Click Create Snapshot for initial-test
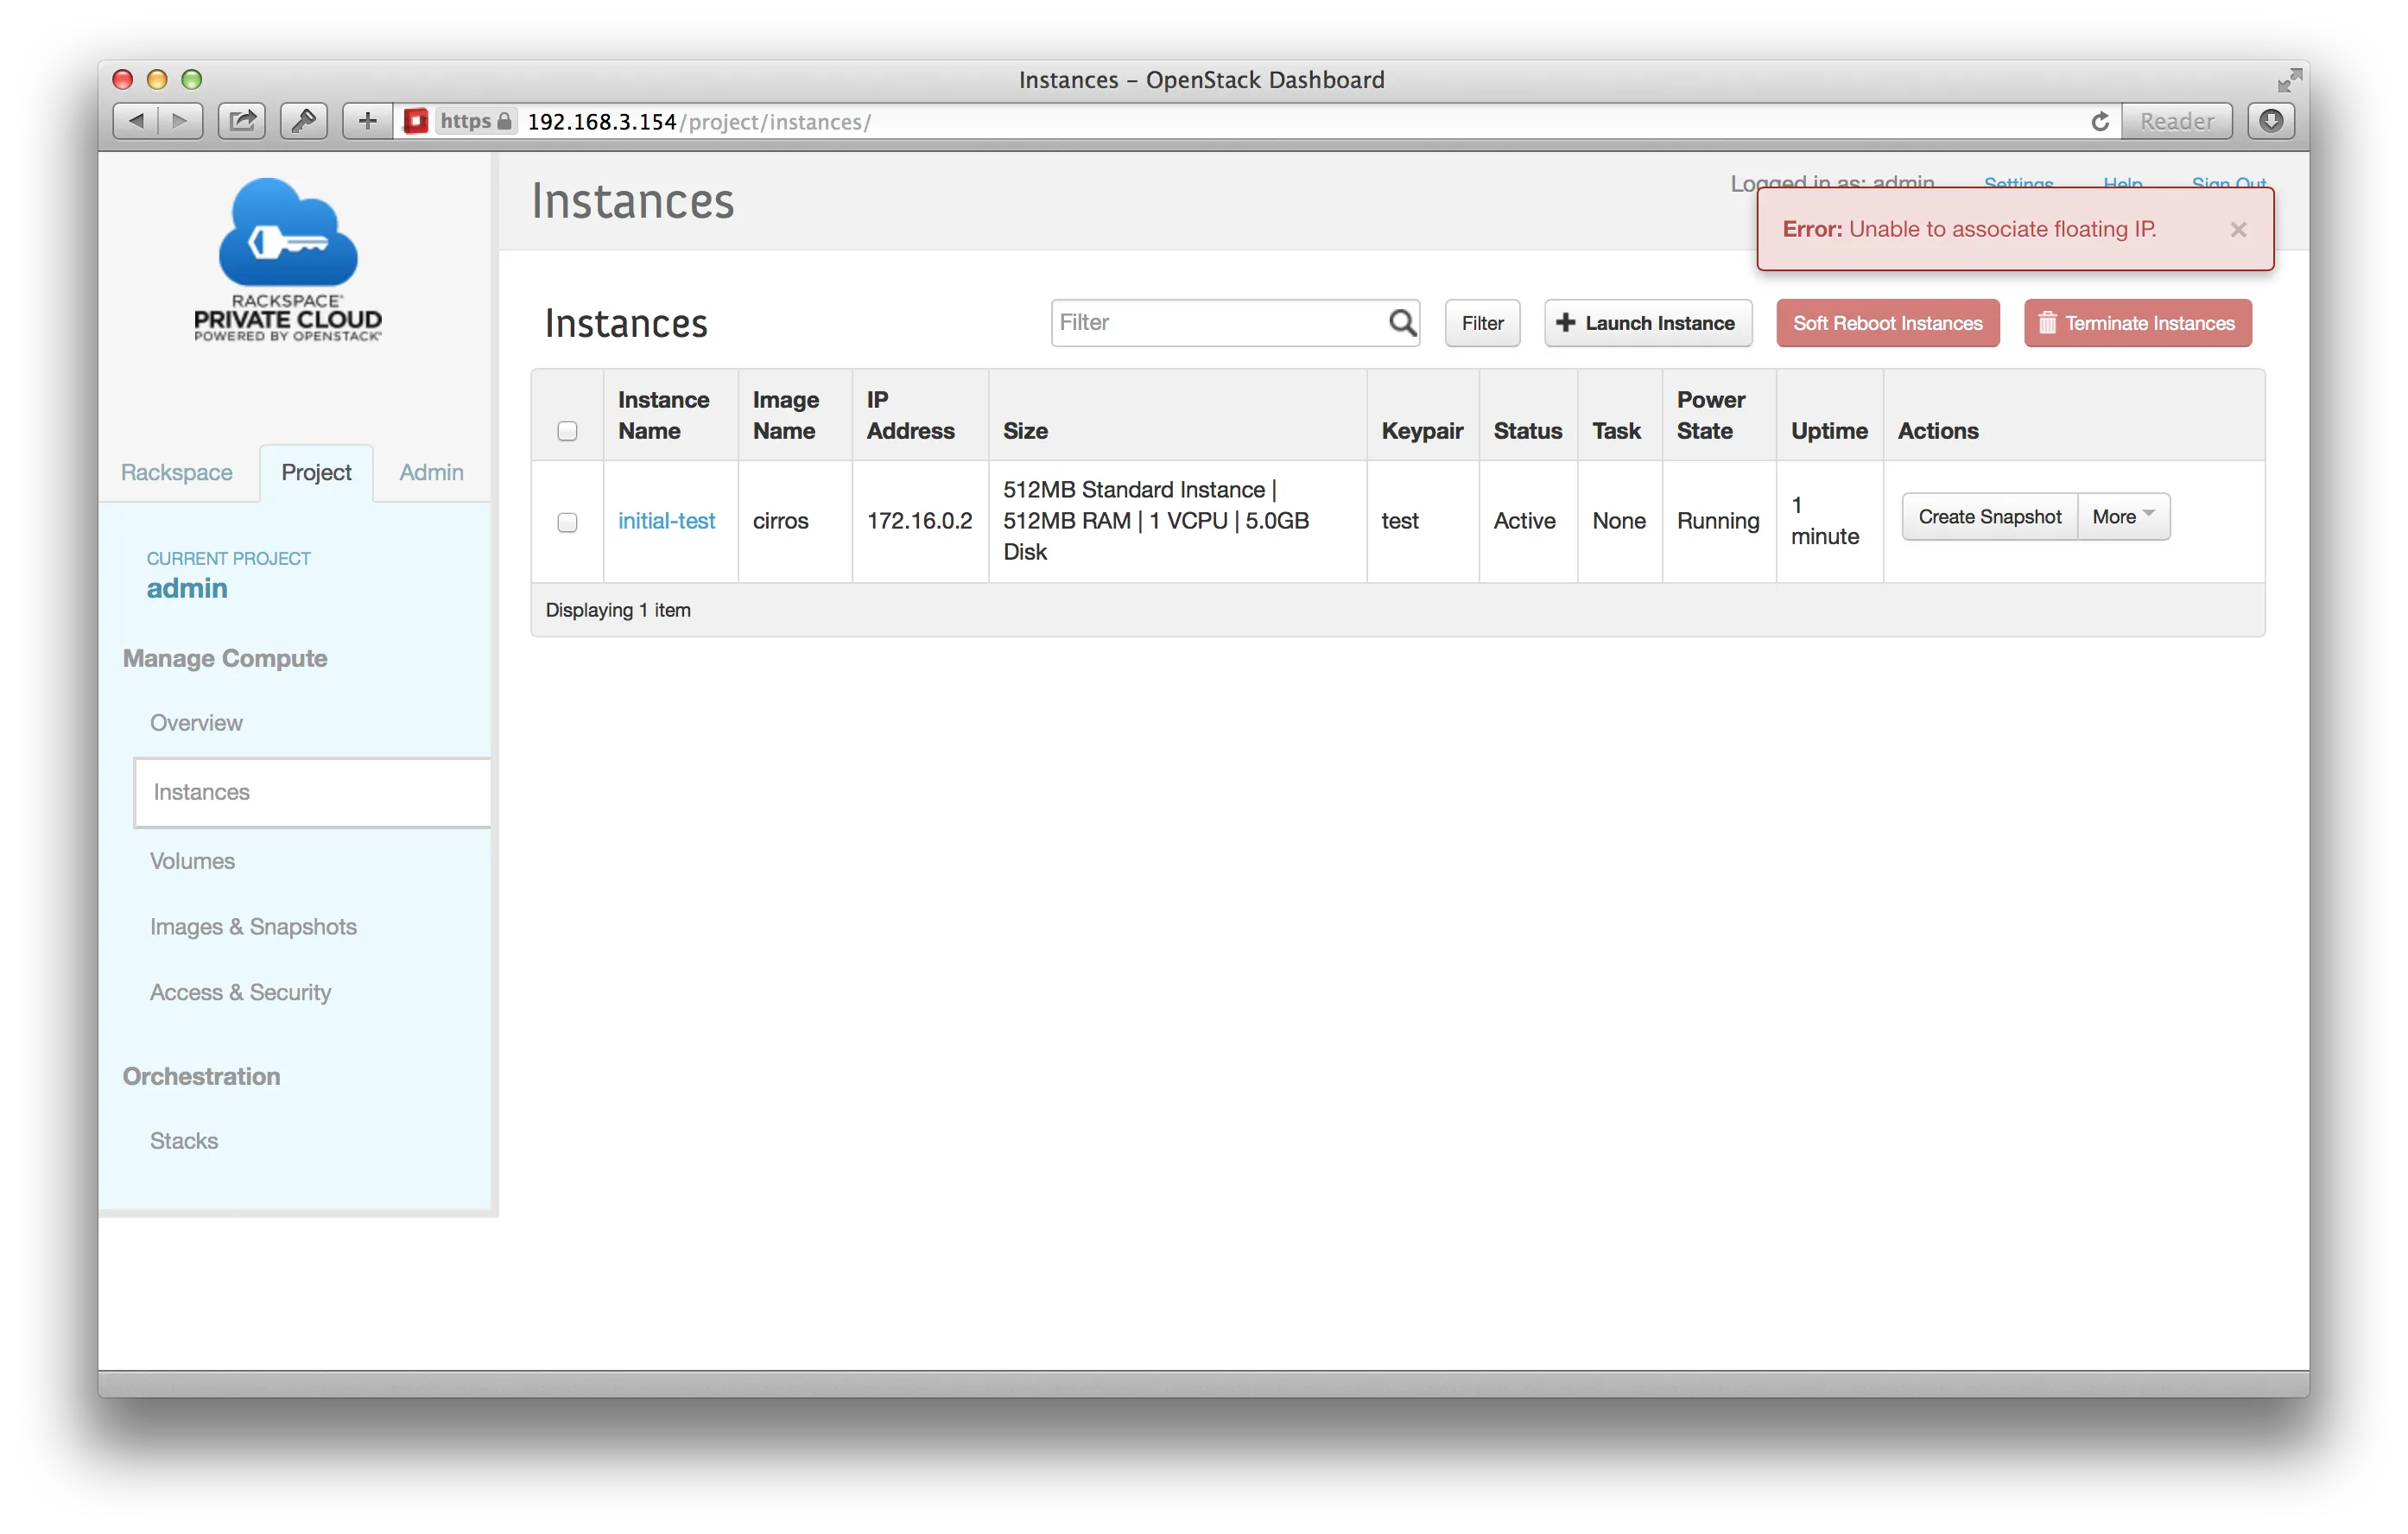The height and width of the screenshot is (1534, 2408). click(x=1989, y=516)
